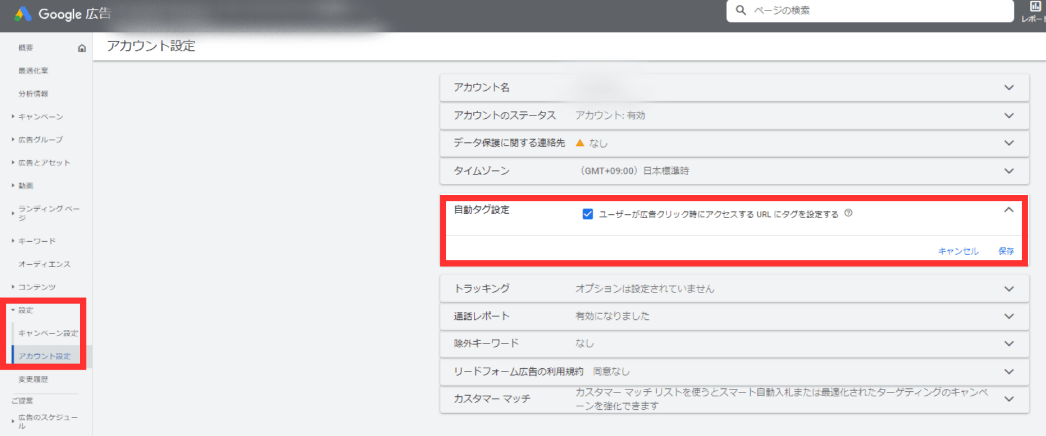Expand the タイムゾーン row chevron
Image resolution: width=1046 pixels, height=436 pixels.
(1009, 171)
